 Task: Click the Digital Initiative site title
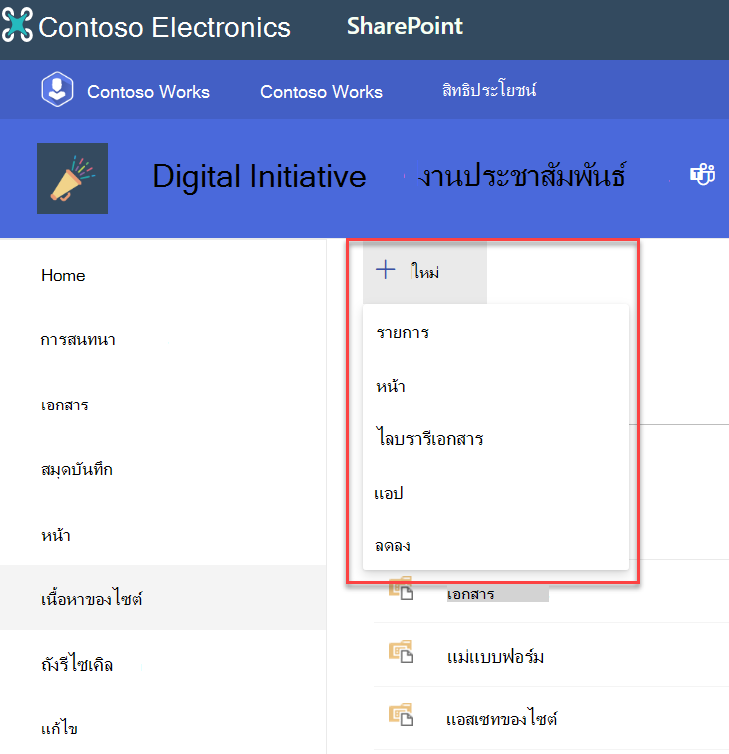[259, 176]
